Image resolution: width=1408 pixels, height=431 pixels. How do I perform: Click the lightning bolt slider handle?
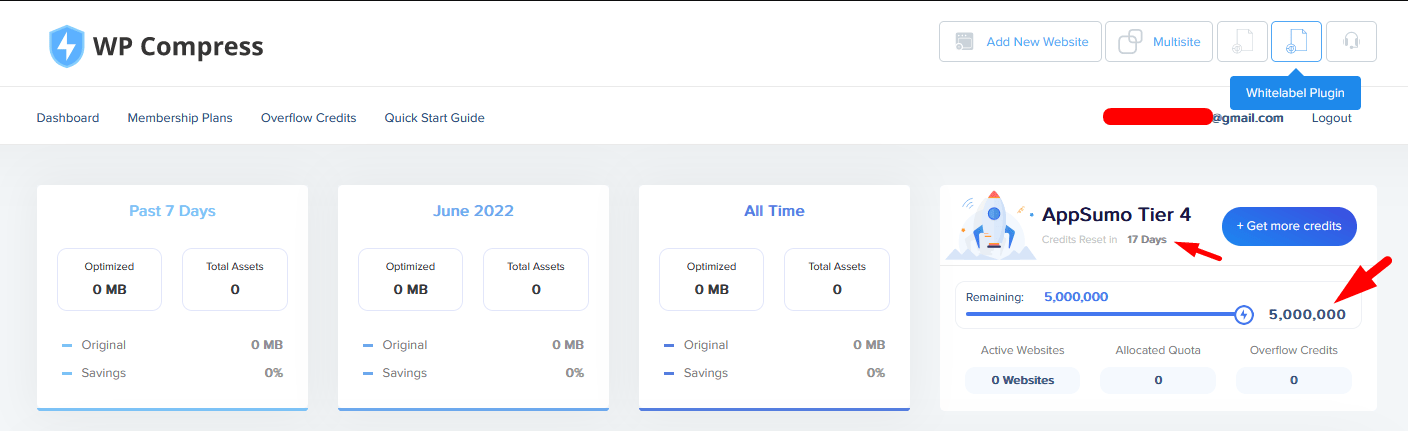pyautogui.click(x=1244, y=315)
